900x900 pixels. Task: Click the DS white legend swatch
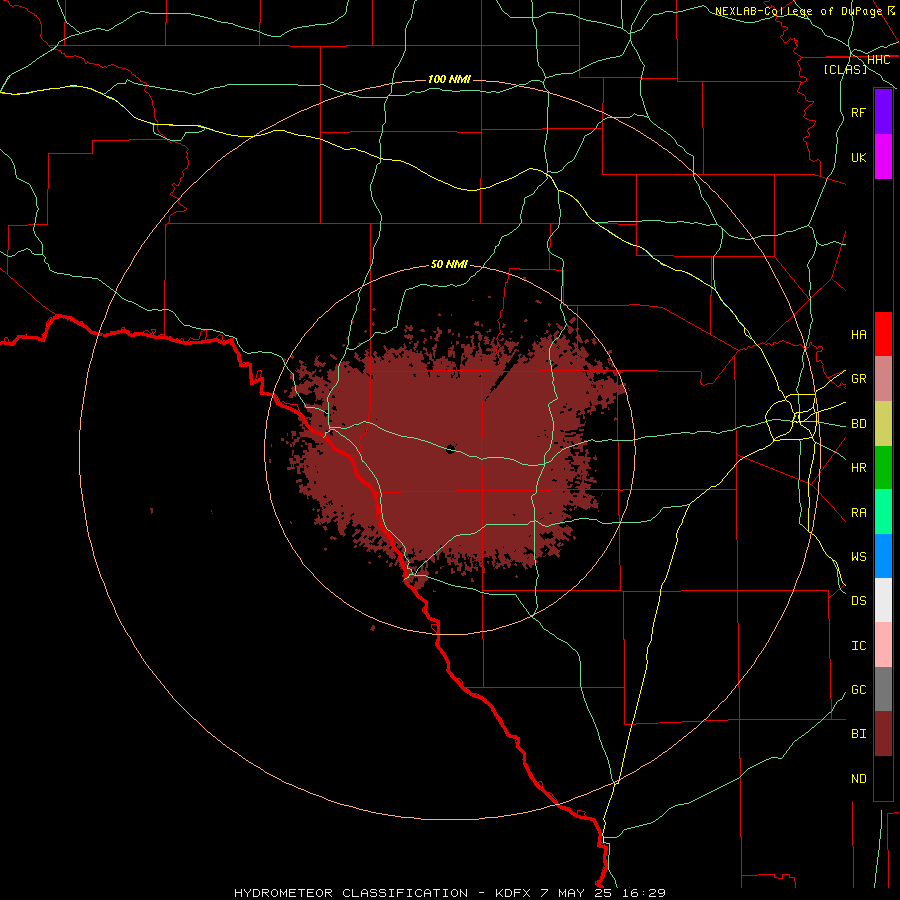[883, 600]
